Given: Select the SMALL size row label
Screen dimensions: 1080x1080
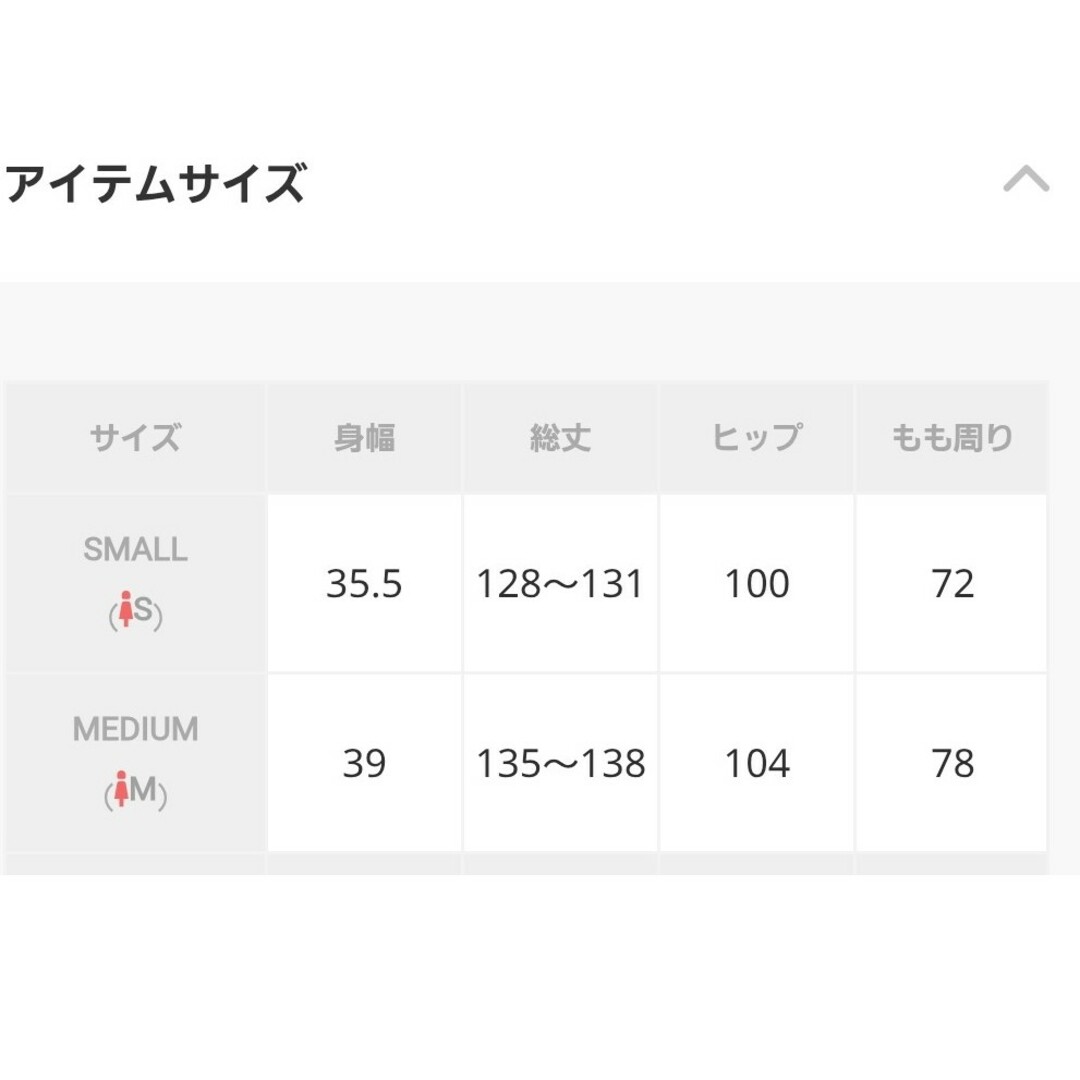Looking at the screenshot, I should tap(136, 550).
